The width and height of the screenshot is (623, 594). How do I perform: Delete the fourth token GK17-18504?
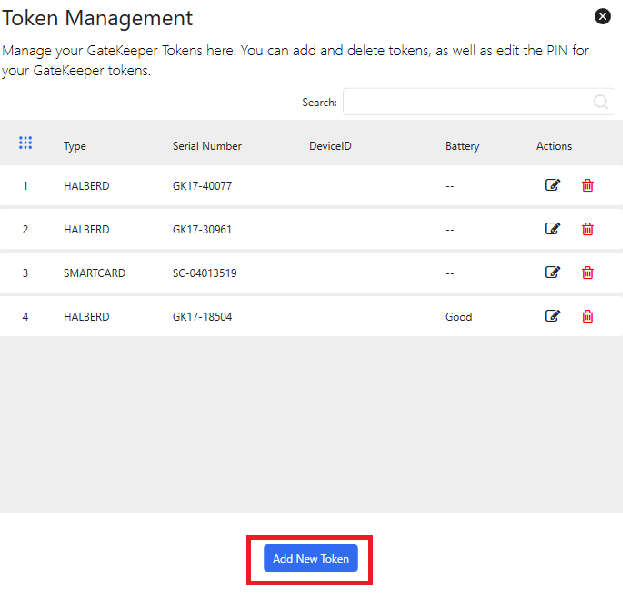click(x=588, y=316)
